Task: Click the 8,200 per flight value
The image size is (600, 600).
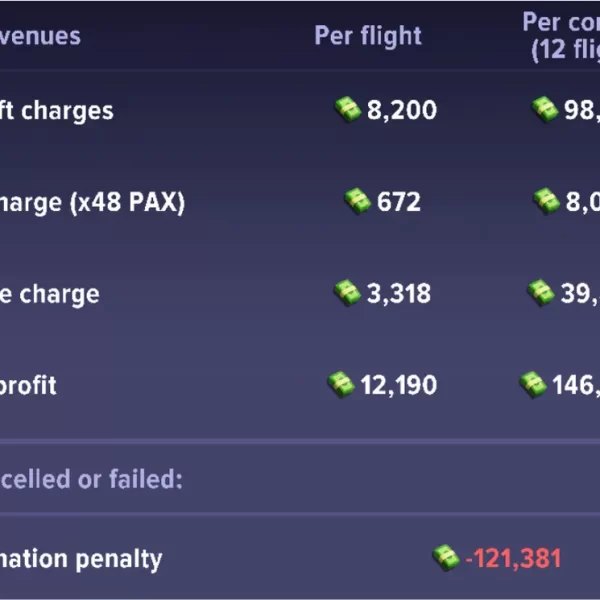Action: pos(402,110)
